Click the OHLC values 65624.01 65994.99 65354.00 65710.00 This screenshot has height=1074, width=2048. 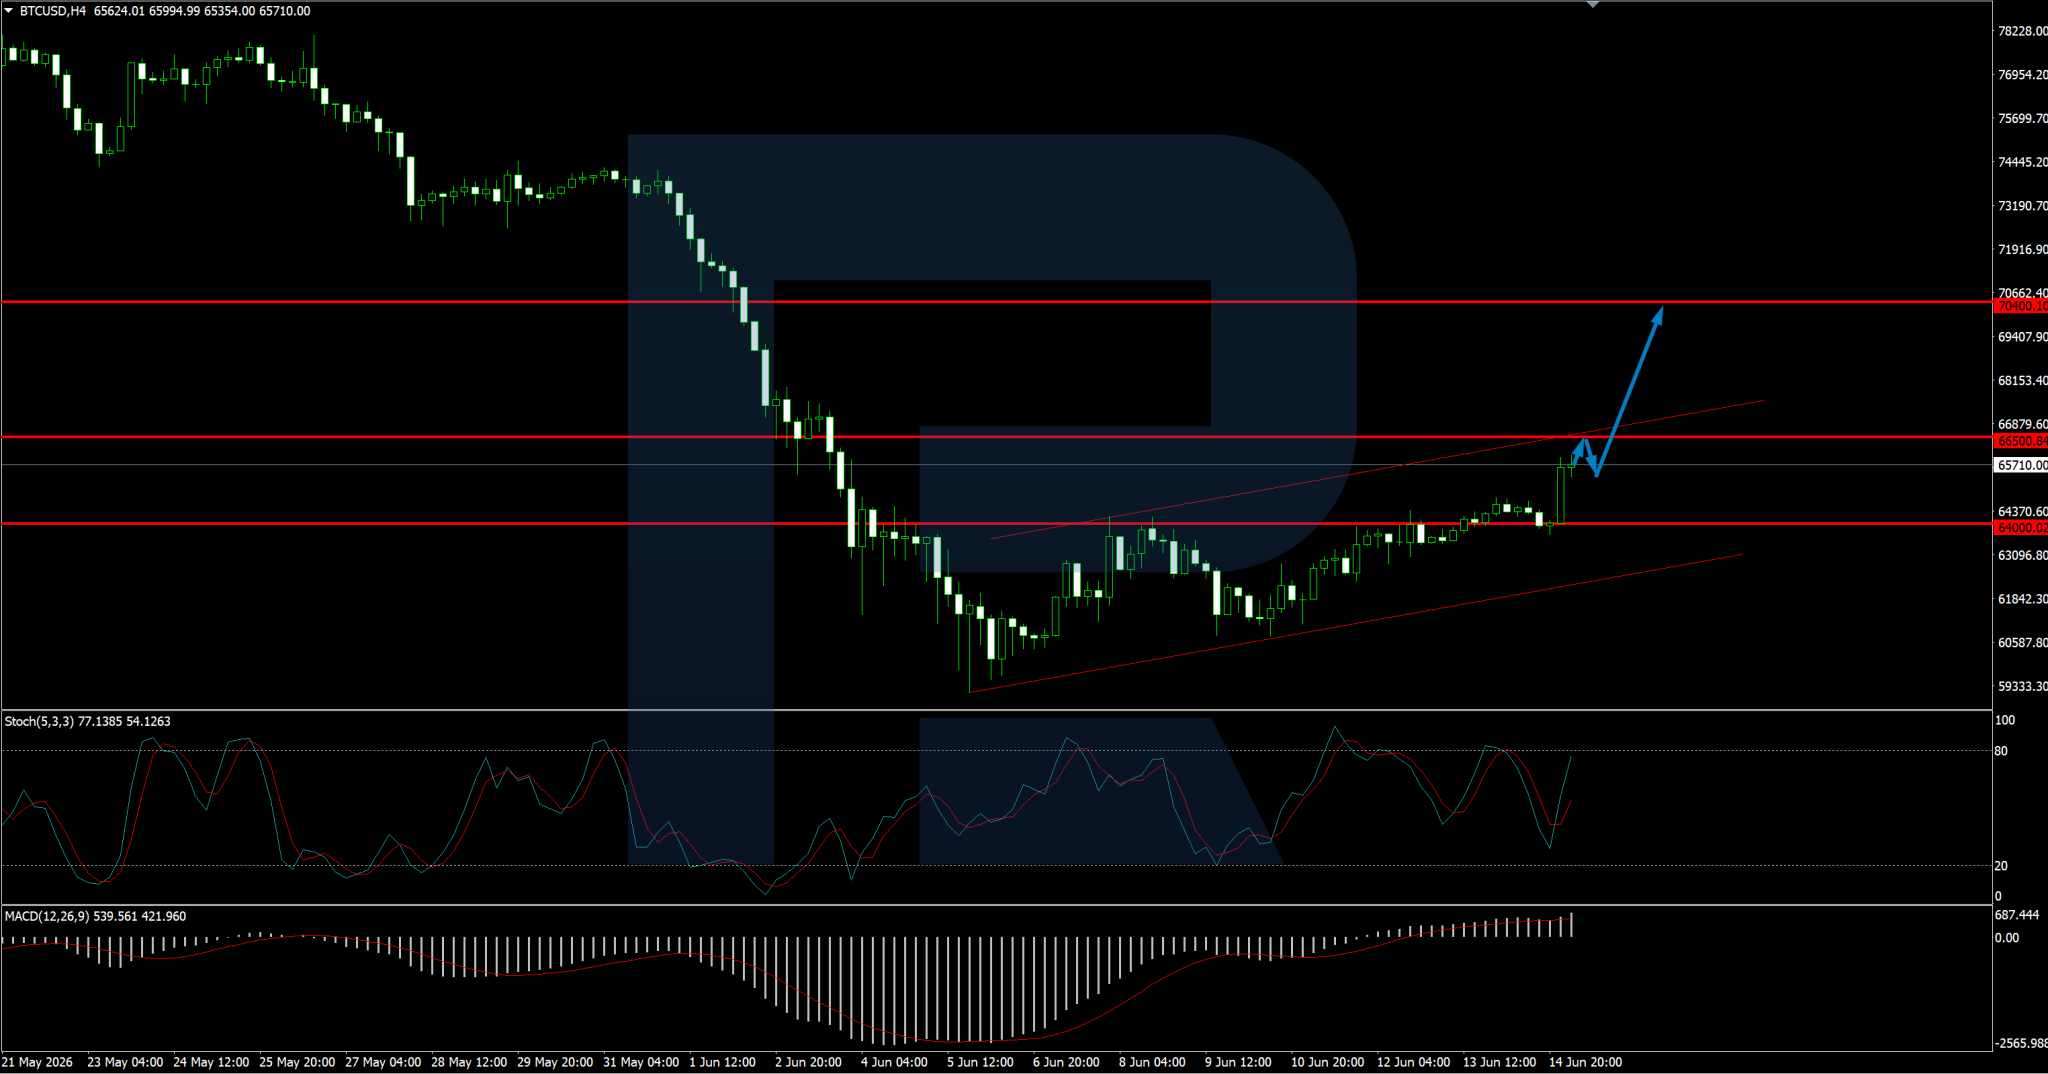[x=203, y=11]
